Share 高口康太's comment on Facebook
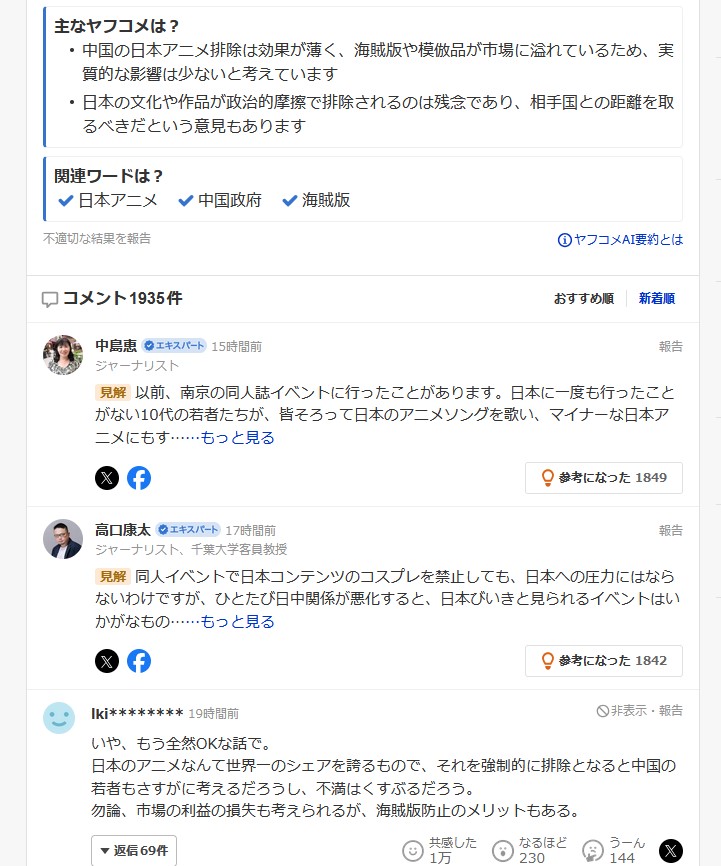This screenshot has height=866, width=721. coord(139,661)
